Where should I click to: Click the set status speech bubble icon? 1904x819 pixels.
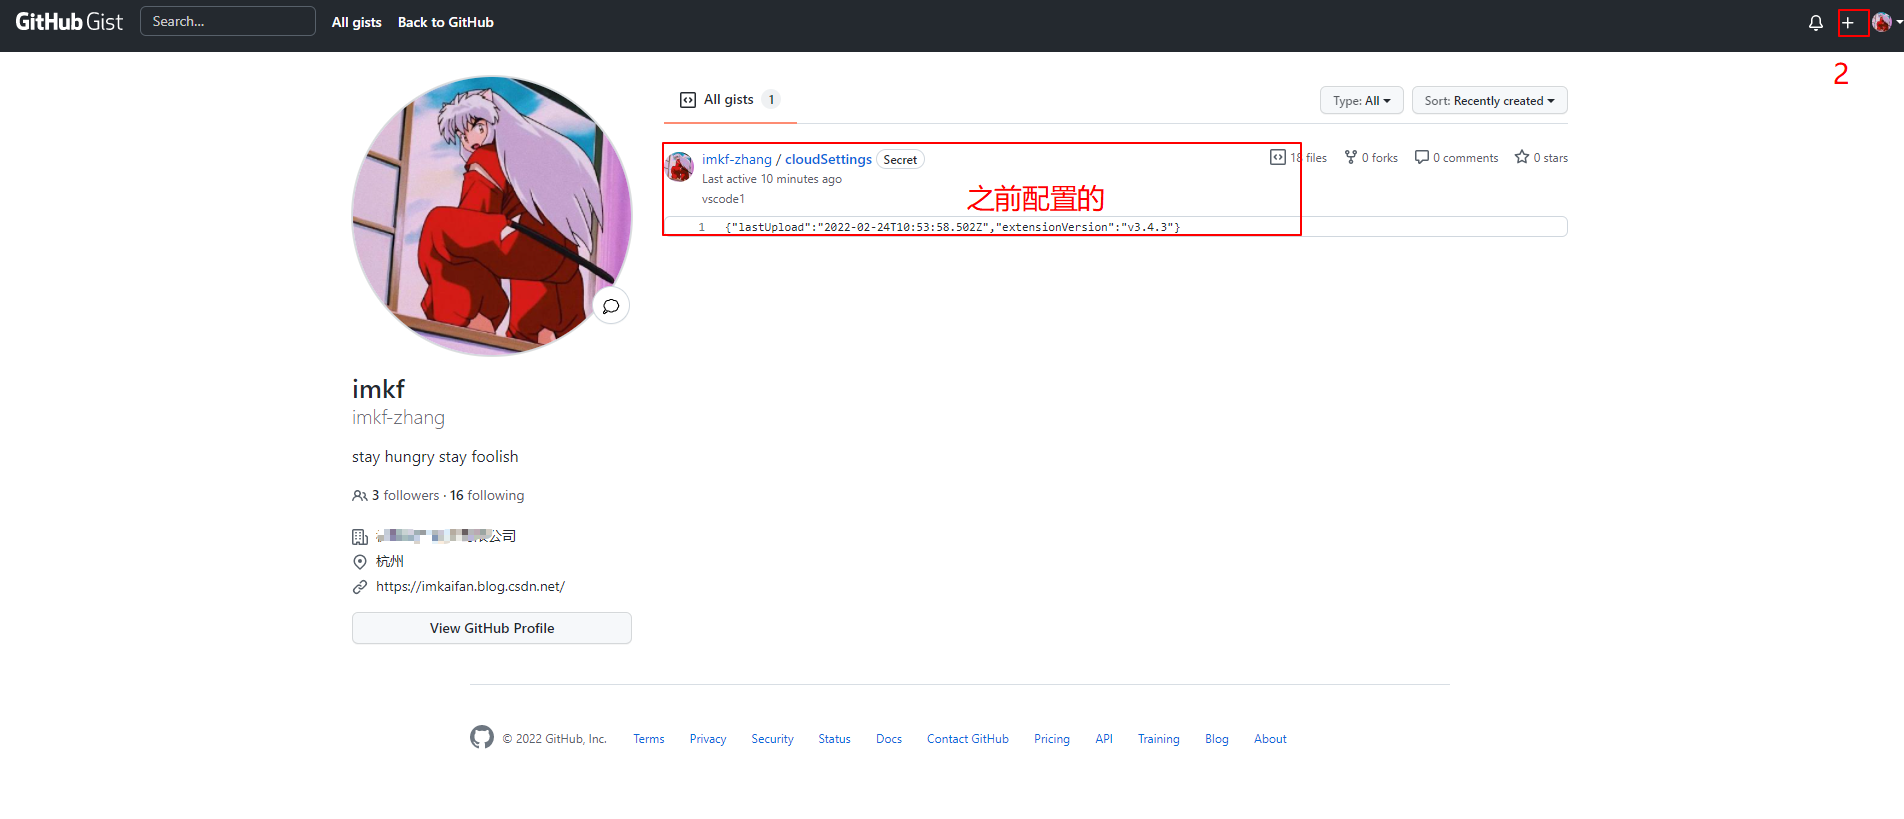pos(611,306)
